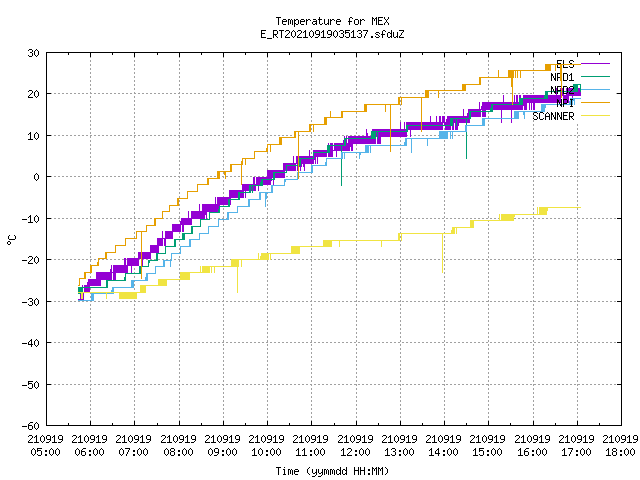This screenshot has height=480, width=640.
Task: Click the y-axis tick label -20
Action: [31, 260]
